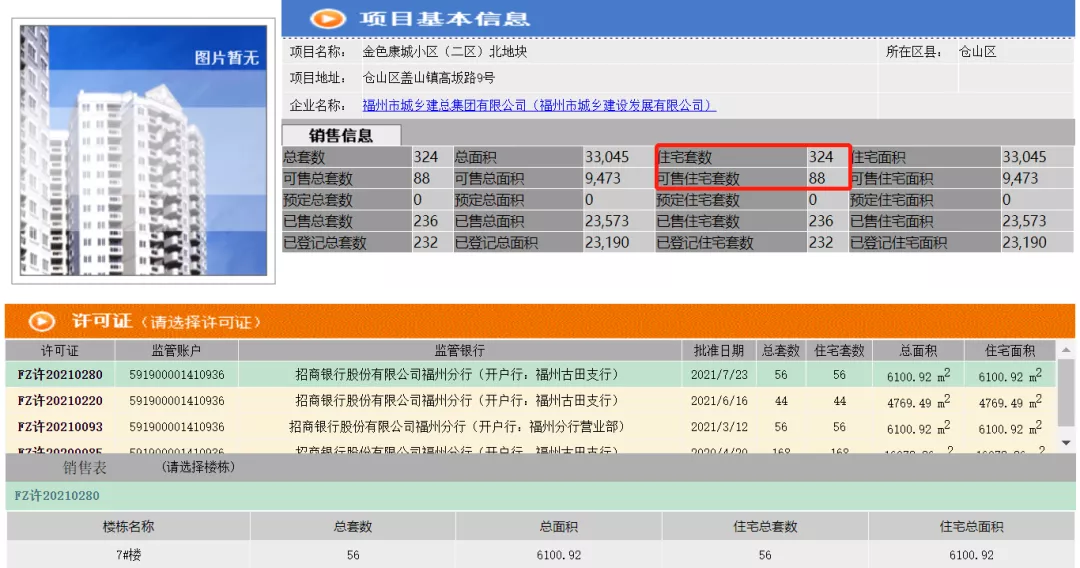
Task: Select the 销售信息 tab
Action: (341, 136)
